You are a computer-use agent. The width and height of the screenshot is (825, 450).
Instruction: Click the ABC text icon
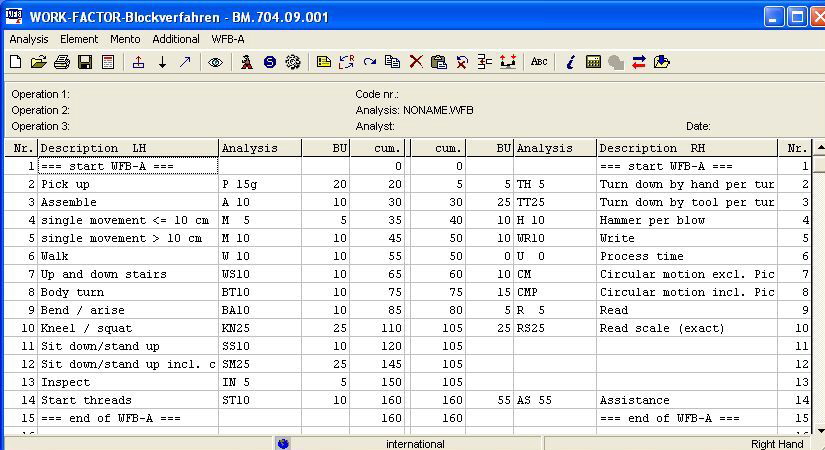(539, 62)
